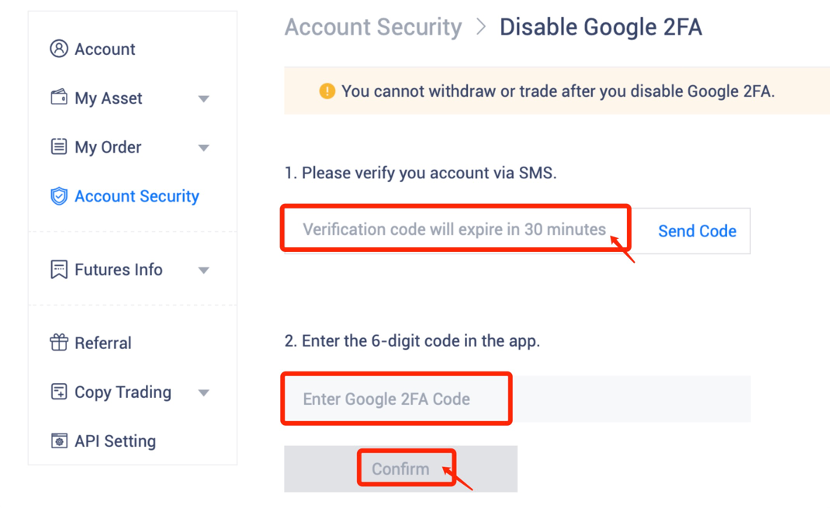The image size is (830, 508).
Task: Expand the My Order dropdown arrow
Action: tap(204, 148)
